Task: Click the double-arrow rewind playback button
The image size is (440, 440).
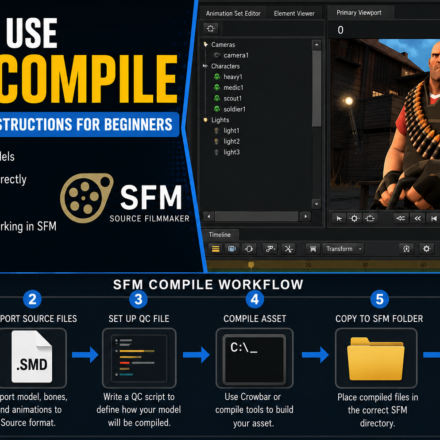Action: coord(417,218)
